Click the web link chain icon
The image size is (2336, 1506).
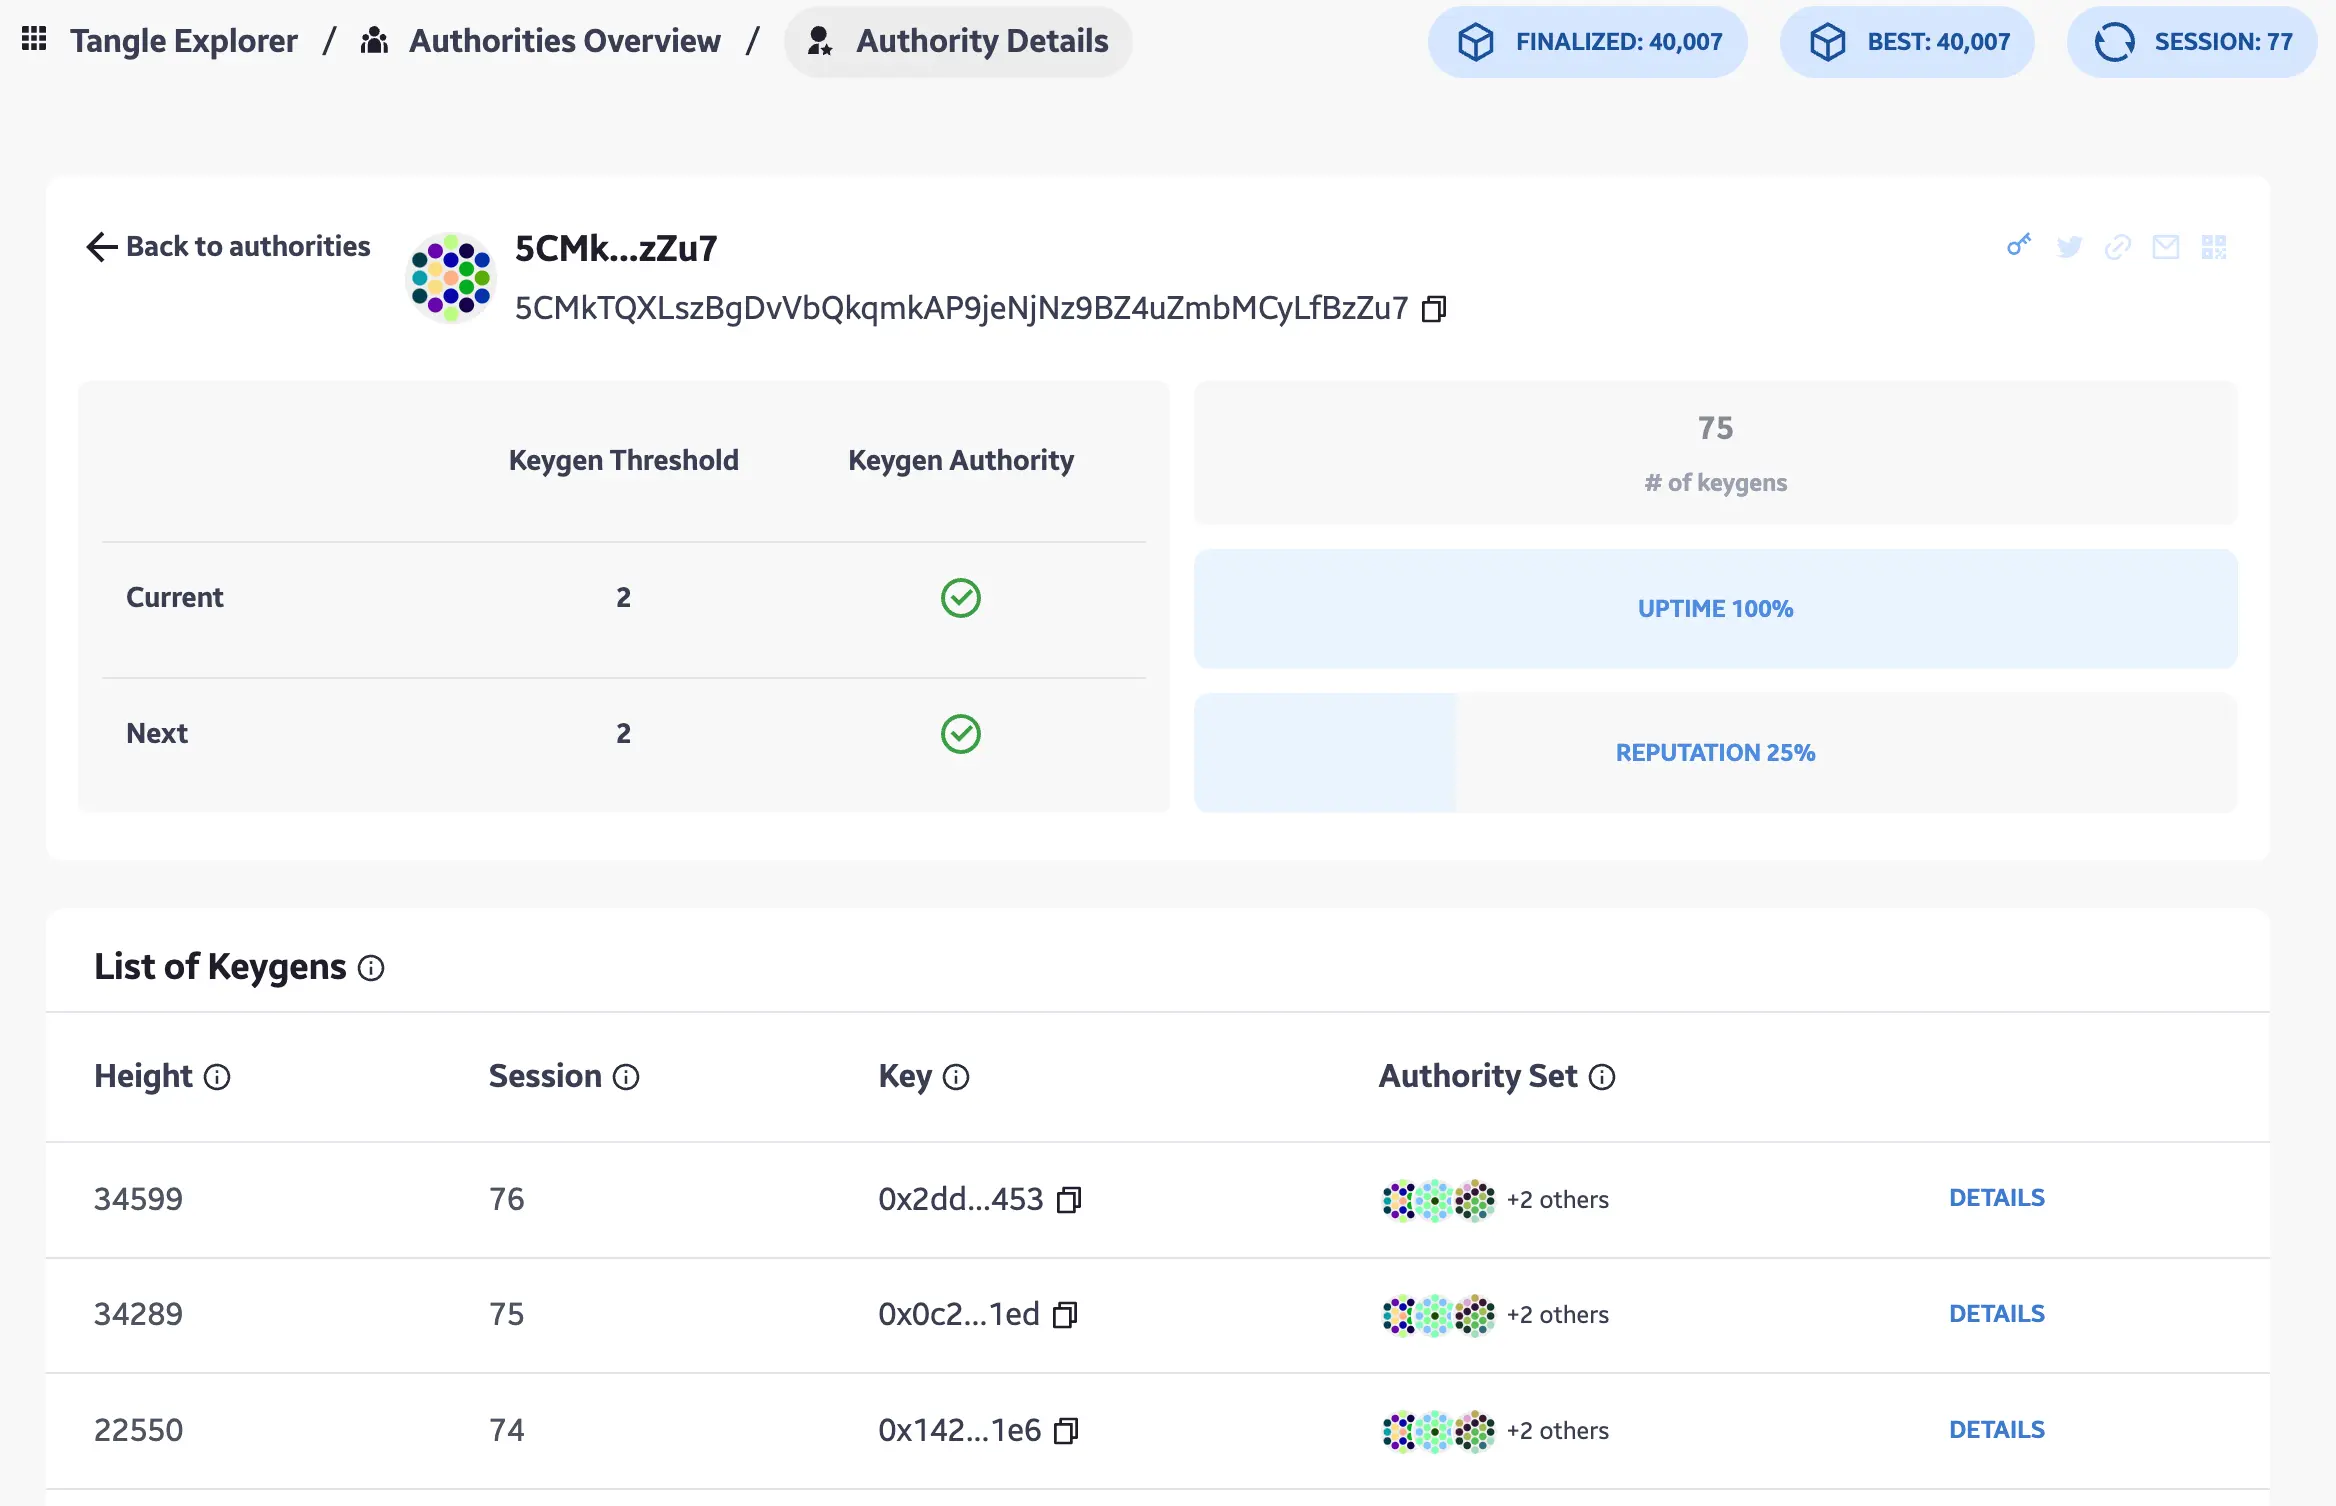(2118, 247)
